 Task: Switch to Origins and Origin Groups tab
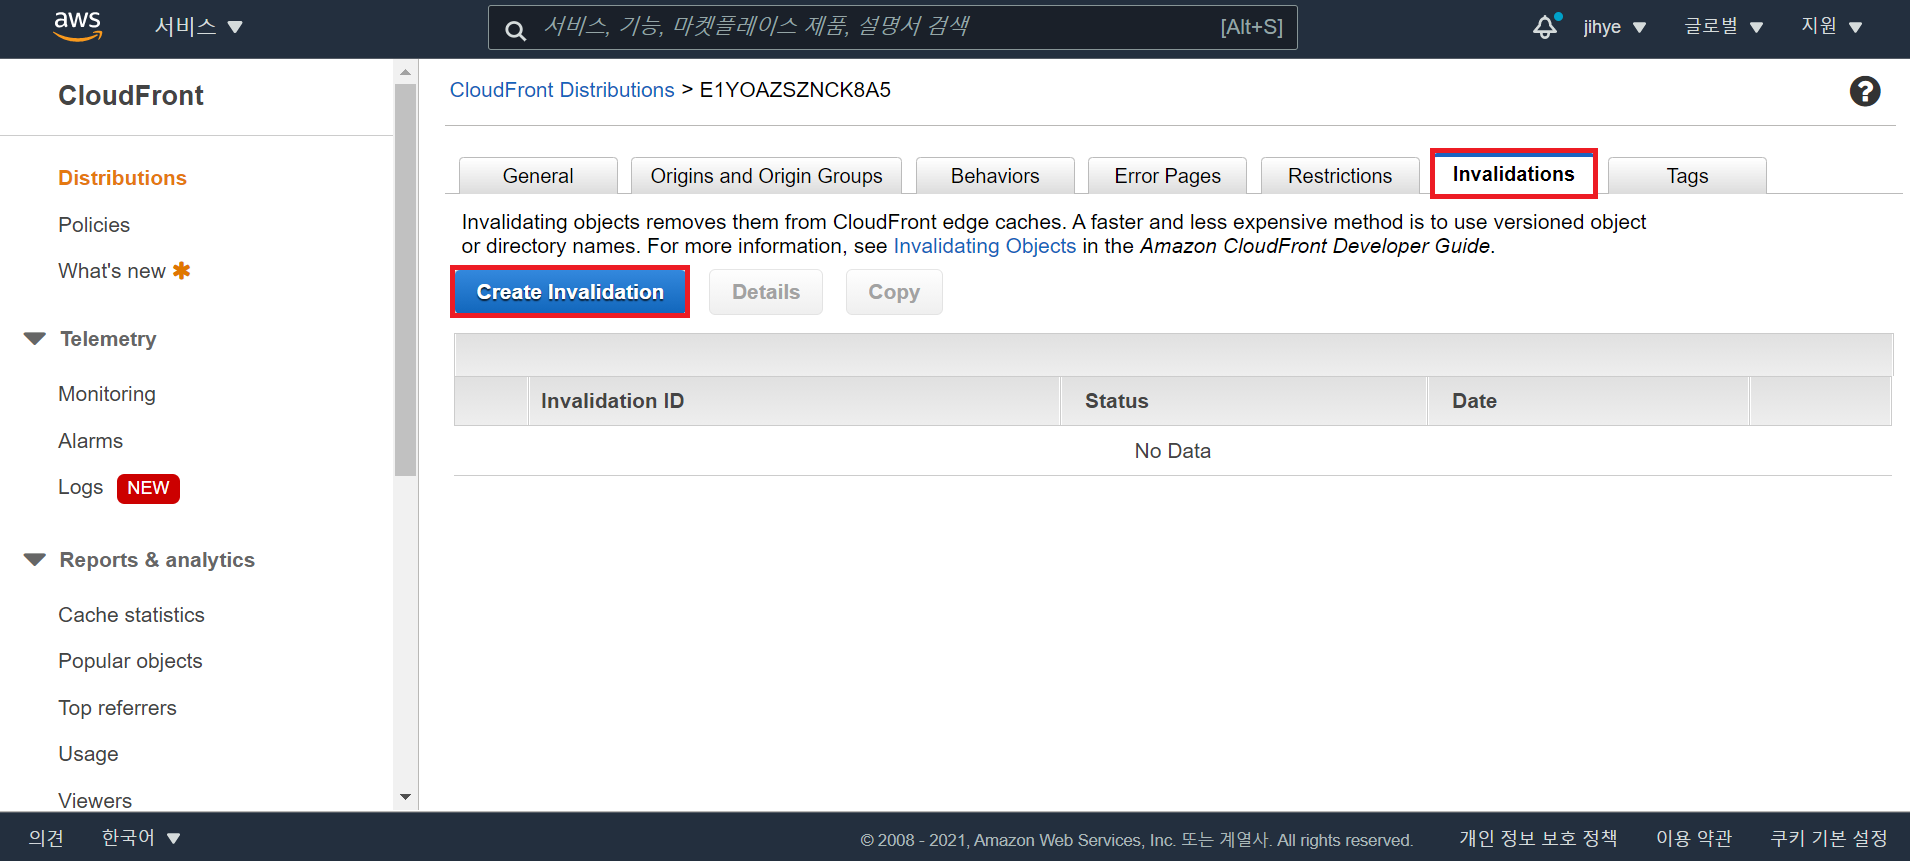[766, 176]
